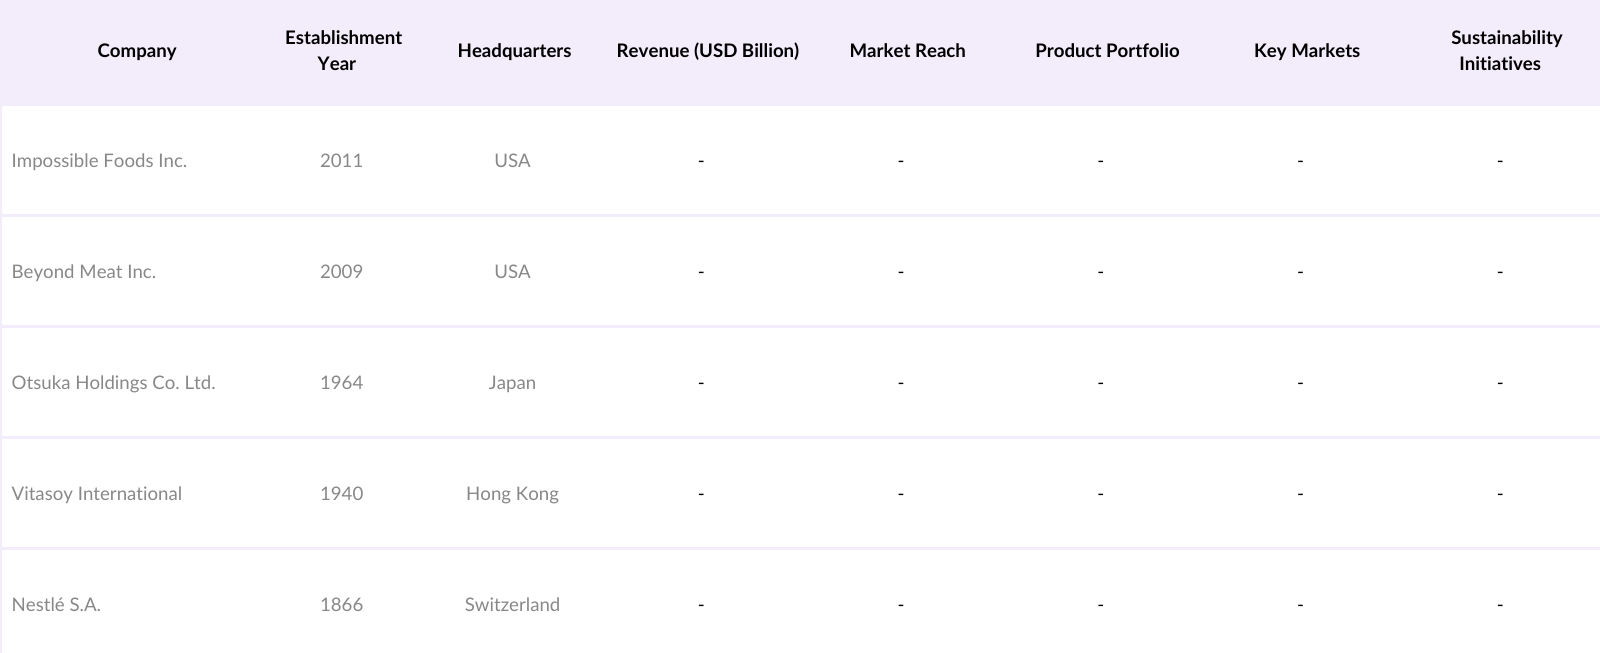Select Otsuka Holdings revenue dash cell

701,383
